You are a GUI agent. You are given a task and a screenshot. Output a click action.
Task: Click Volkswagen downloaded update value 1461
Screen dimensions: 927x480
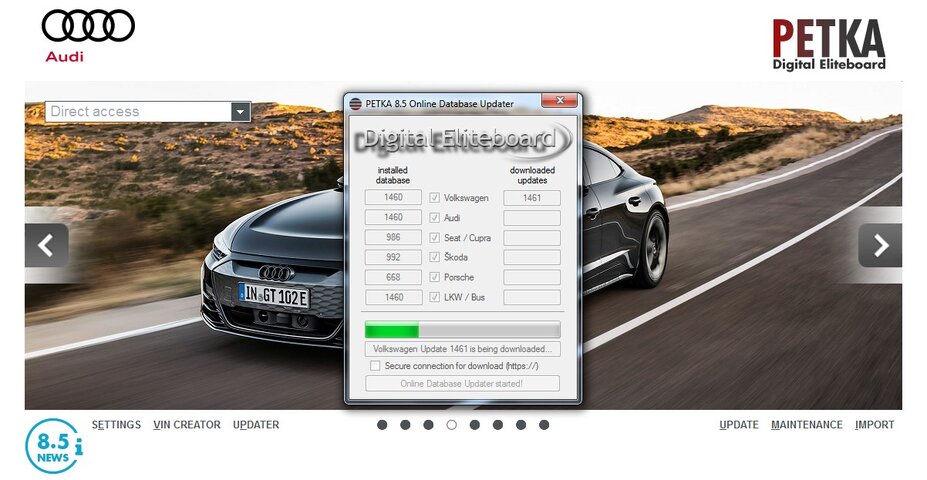[532, 198]
